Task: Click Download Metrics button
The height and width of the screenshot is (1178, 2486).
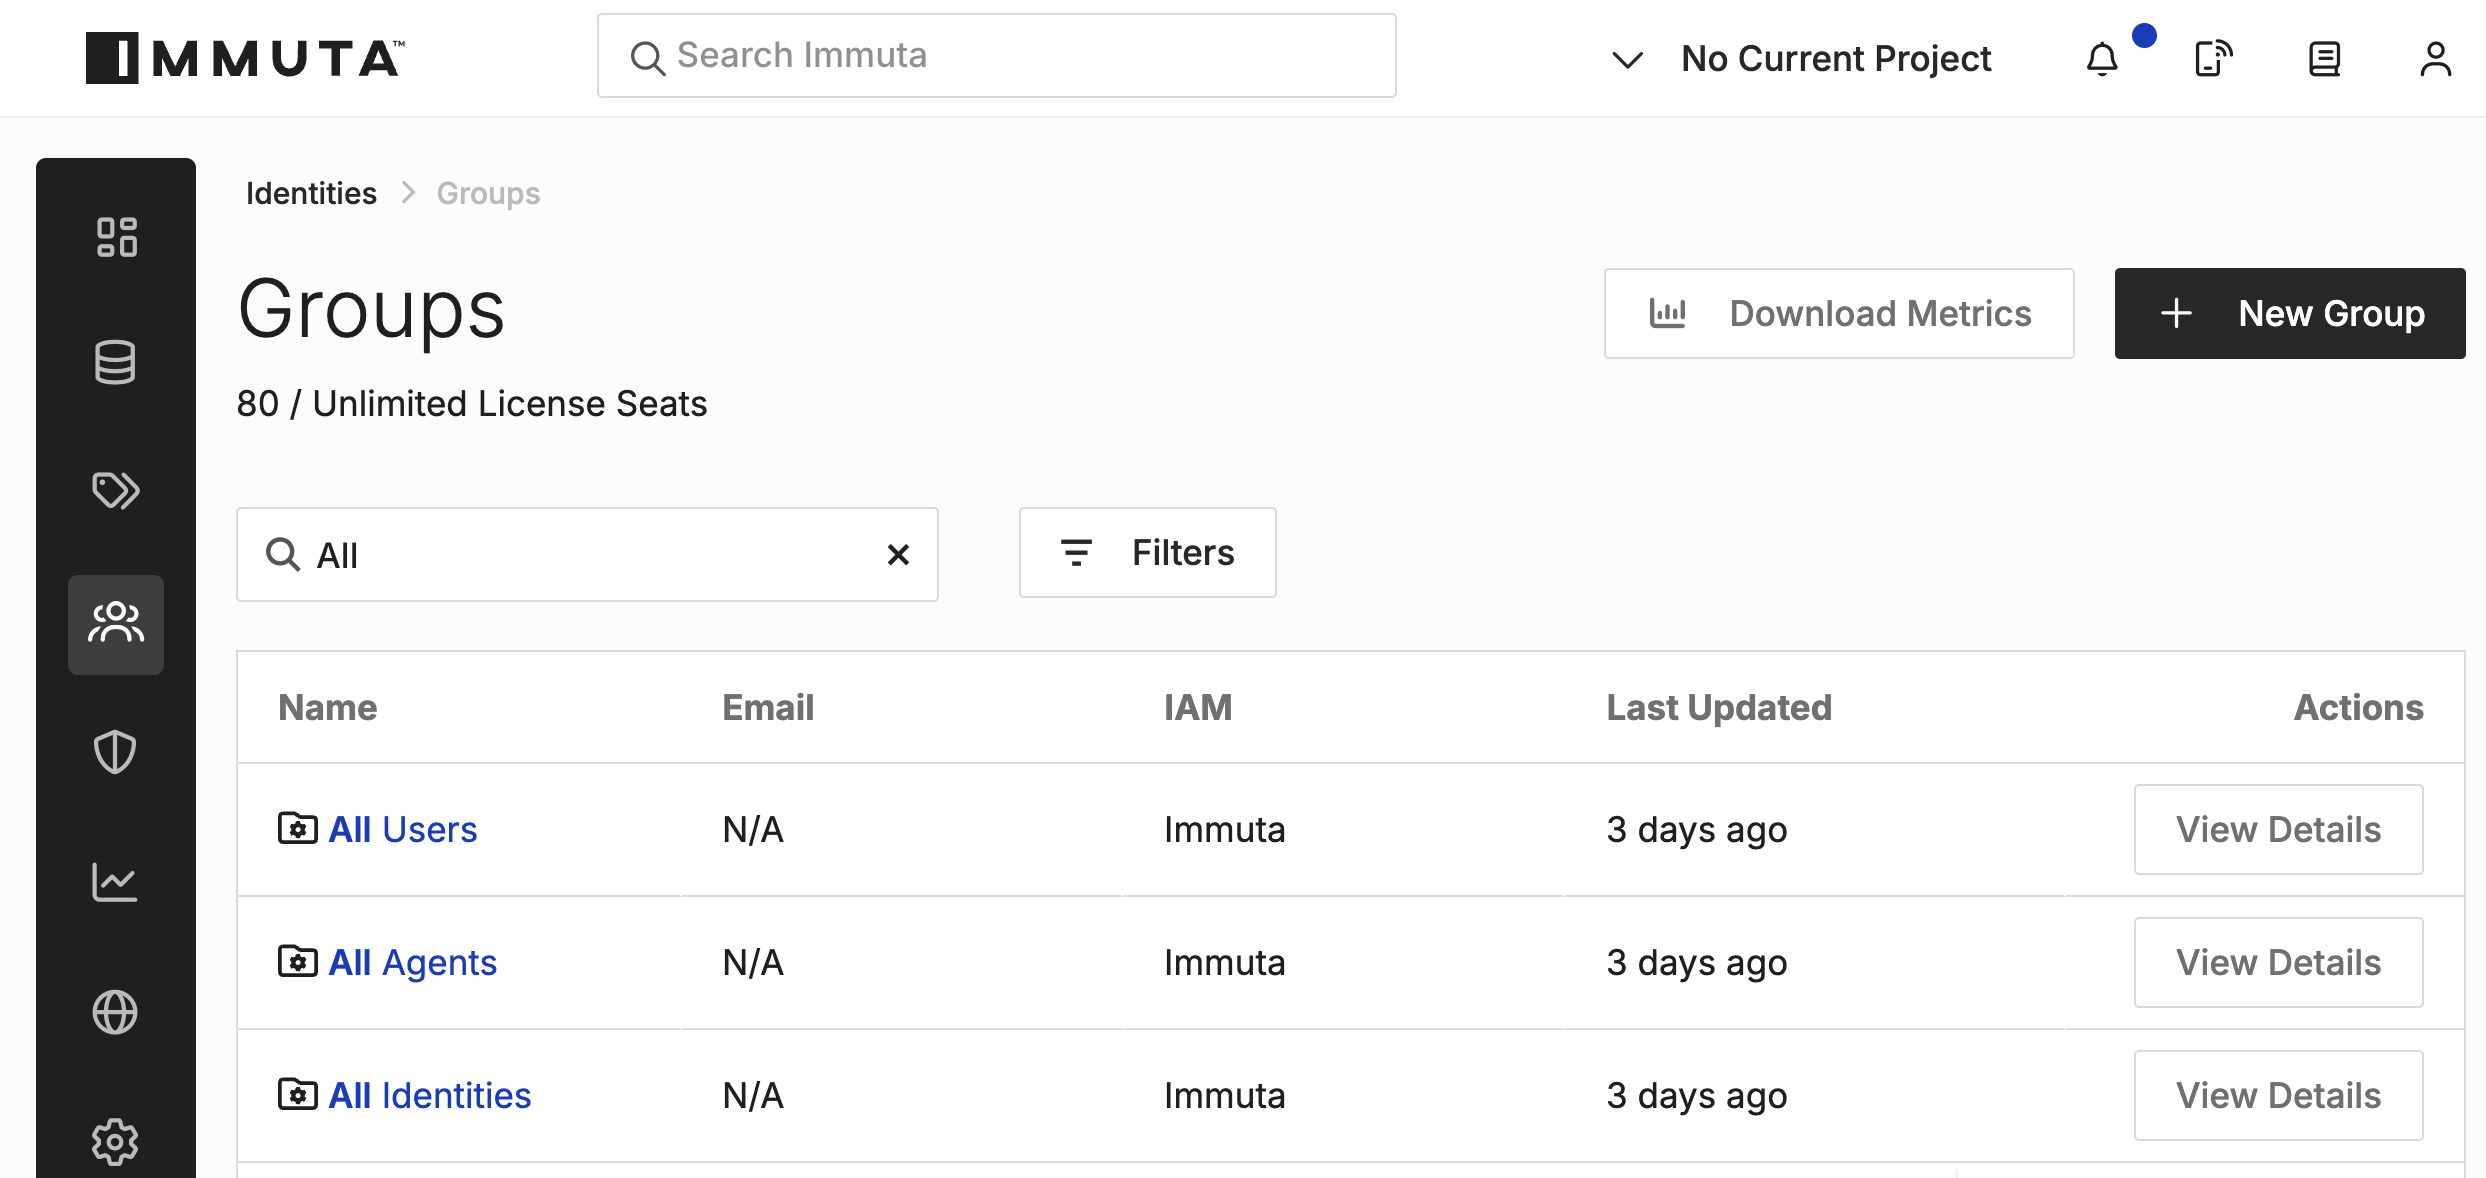Action: [1838, 313]
